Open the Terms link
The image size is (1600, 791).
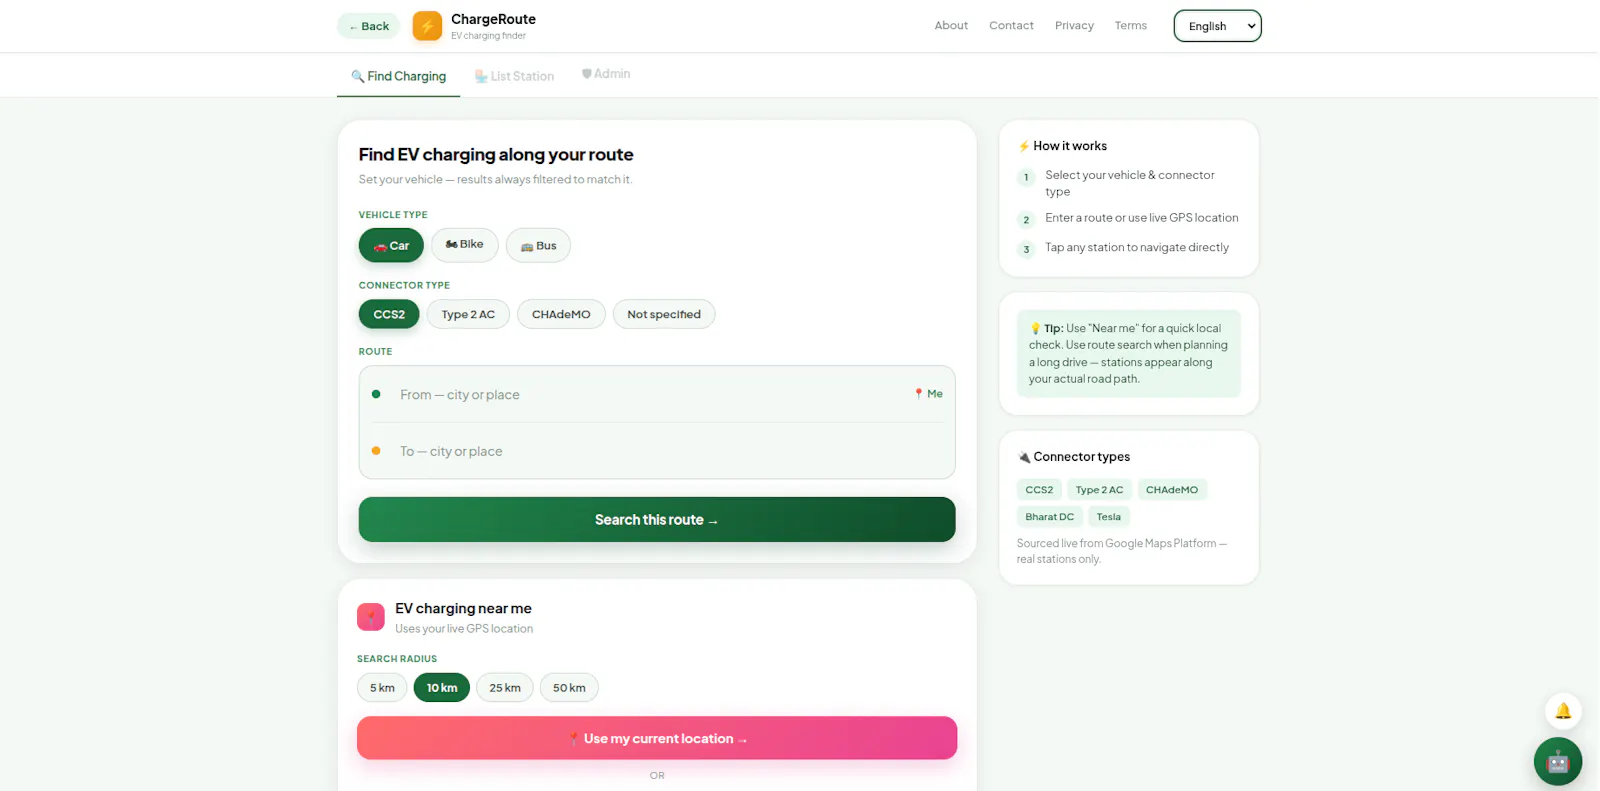[1131, 26]
